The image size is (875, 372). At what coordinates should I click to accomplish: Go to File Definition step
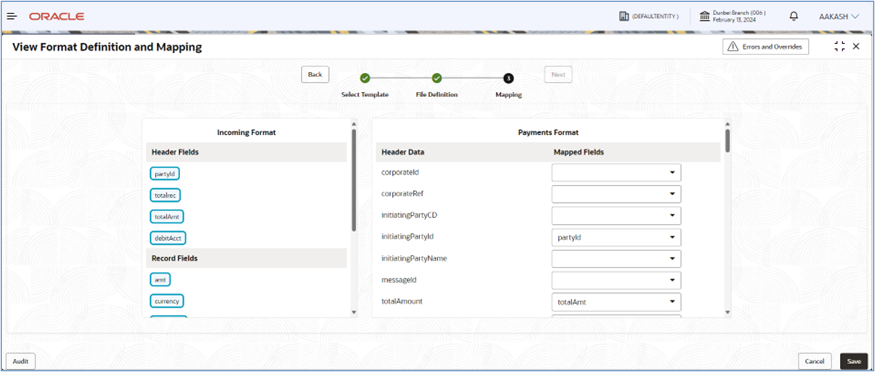tap(437, 78)
